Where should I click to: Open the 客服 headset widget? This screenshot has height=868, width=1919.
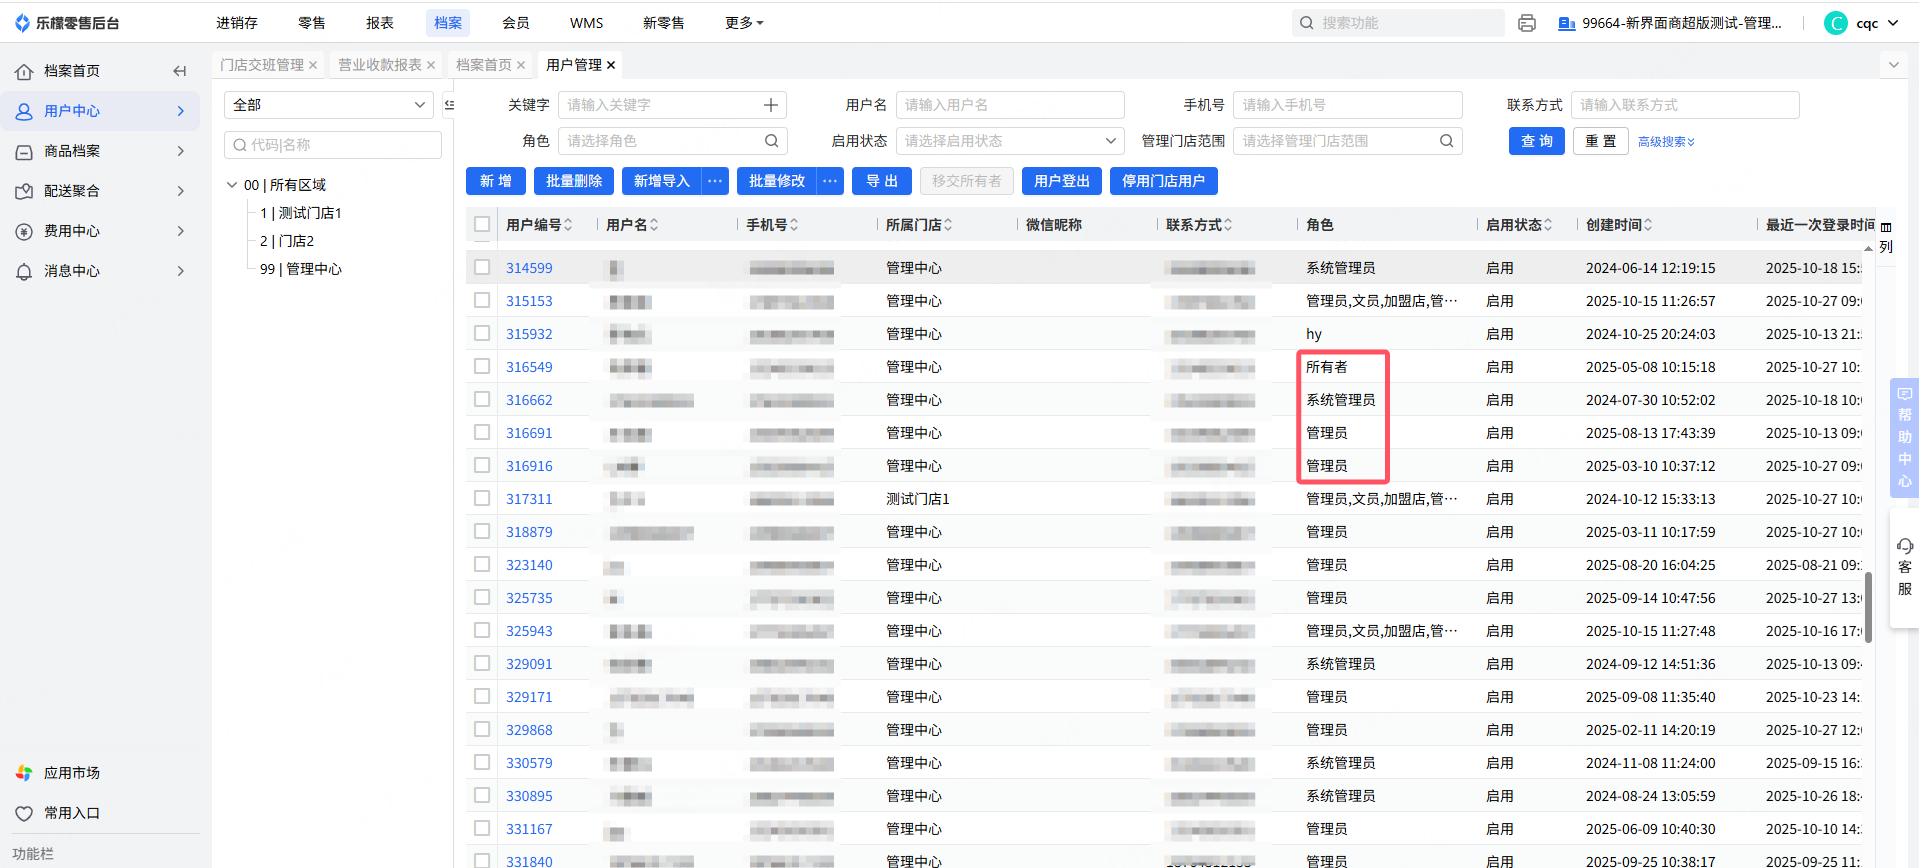coord(1904,567)
